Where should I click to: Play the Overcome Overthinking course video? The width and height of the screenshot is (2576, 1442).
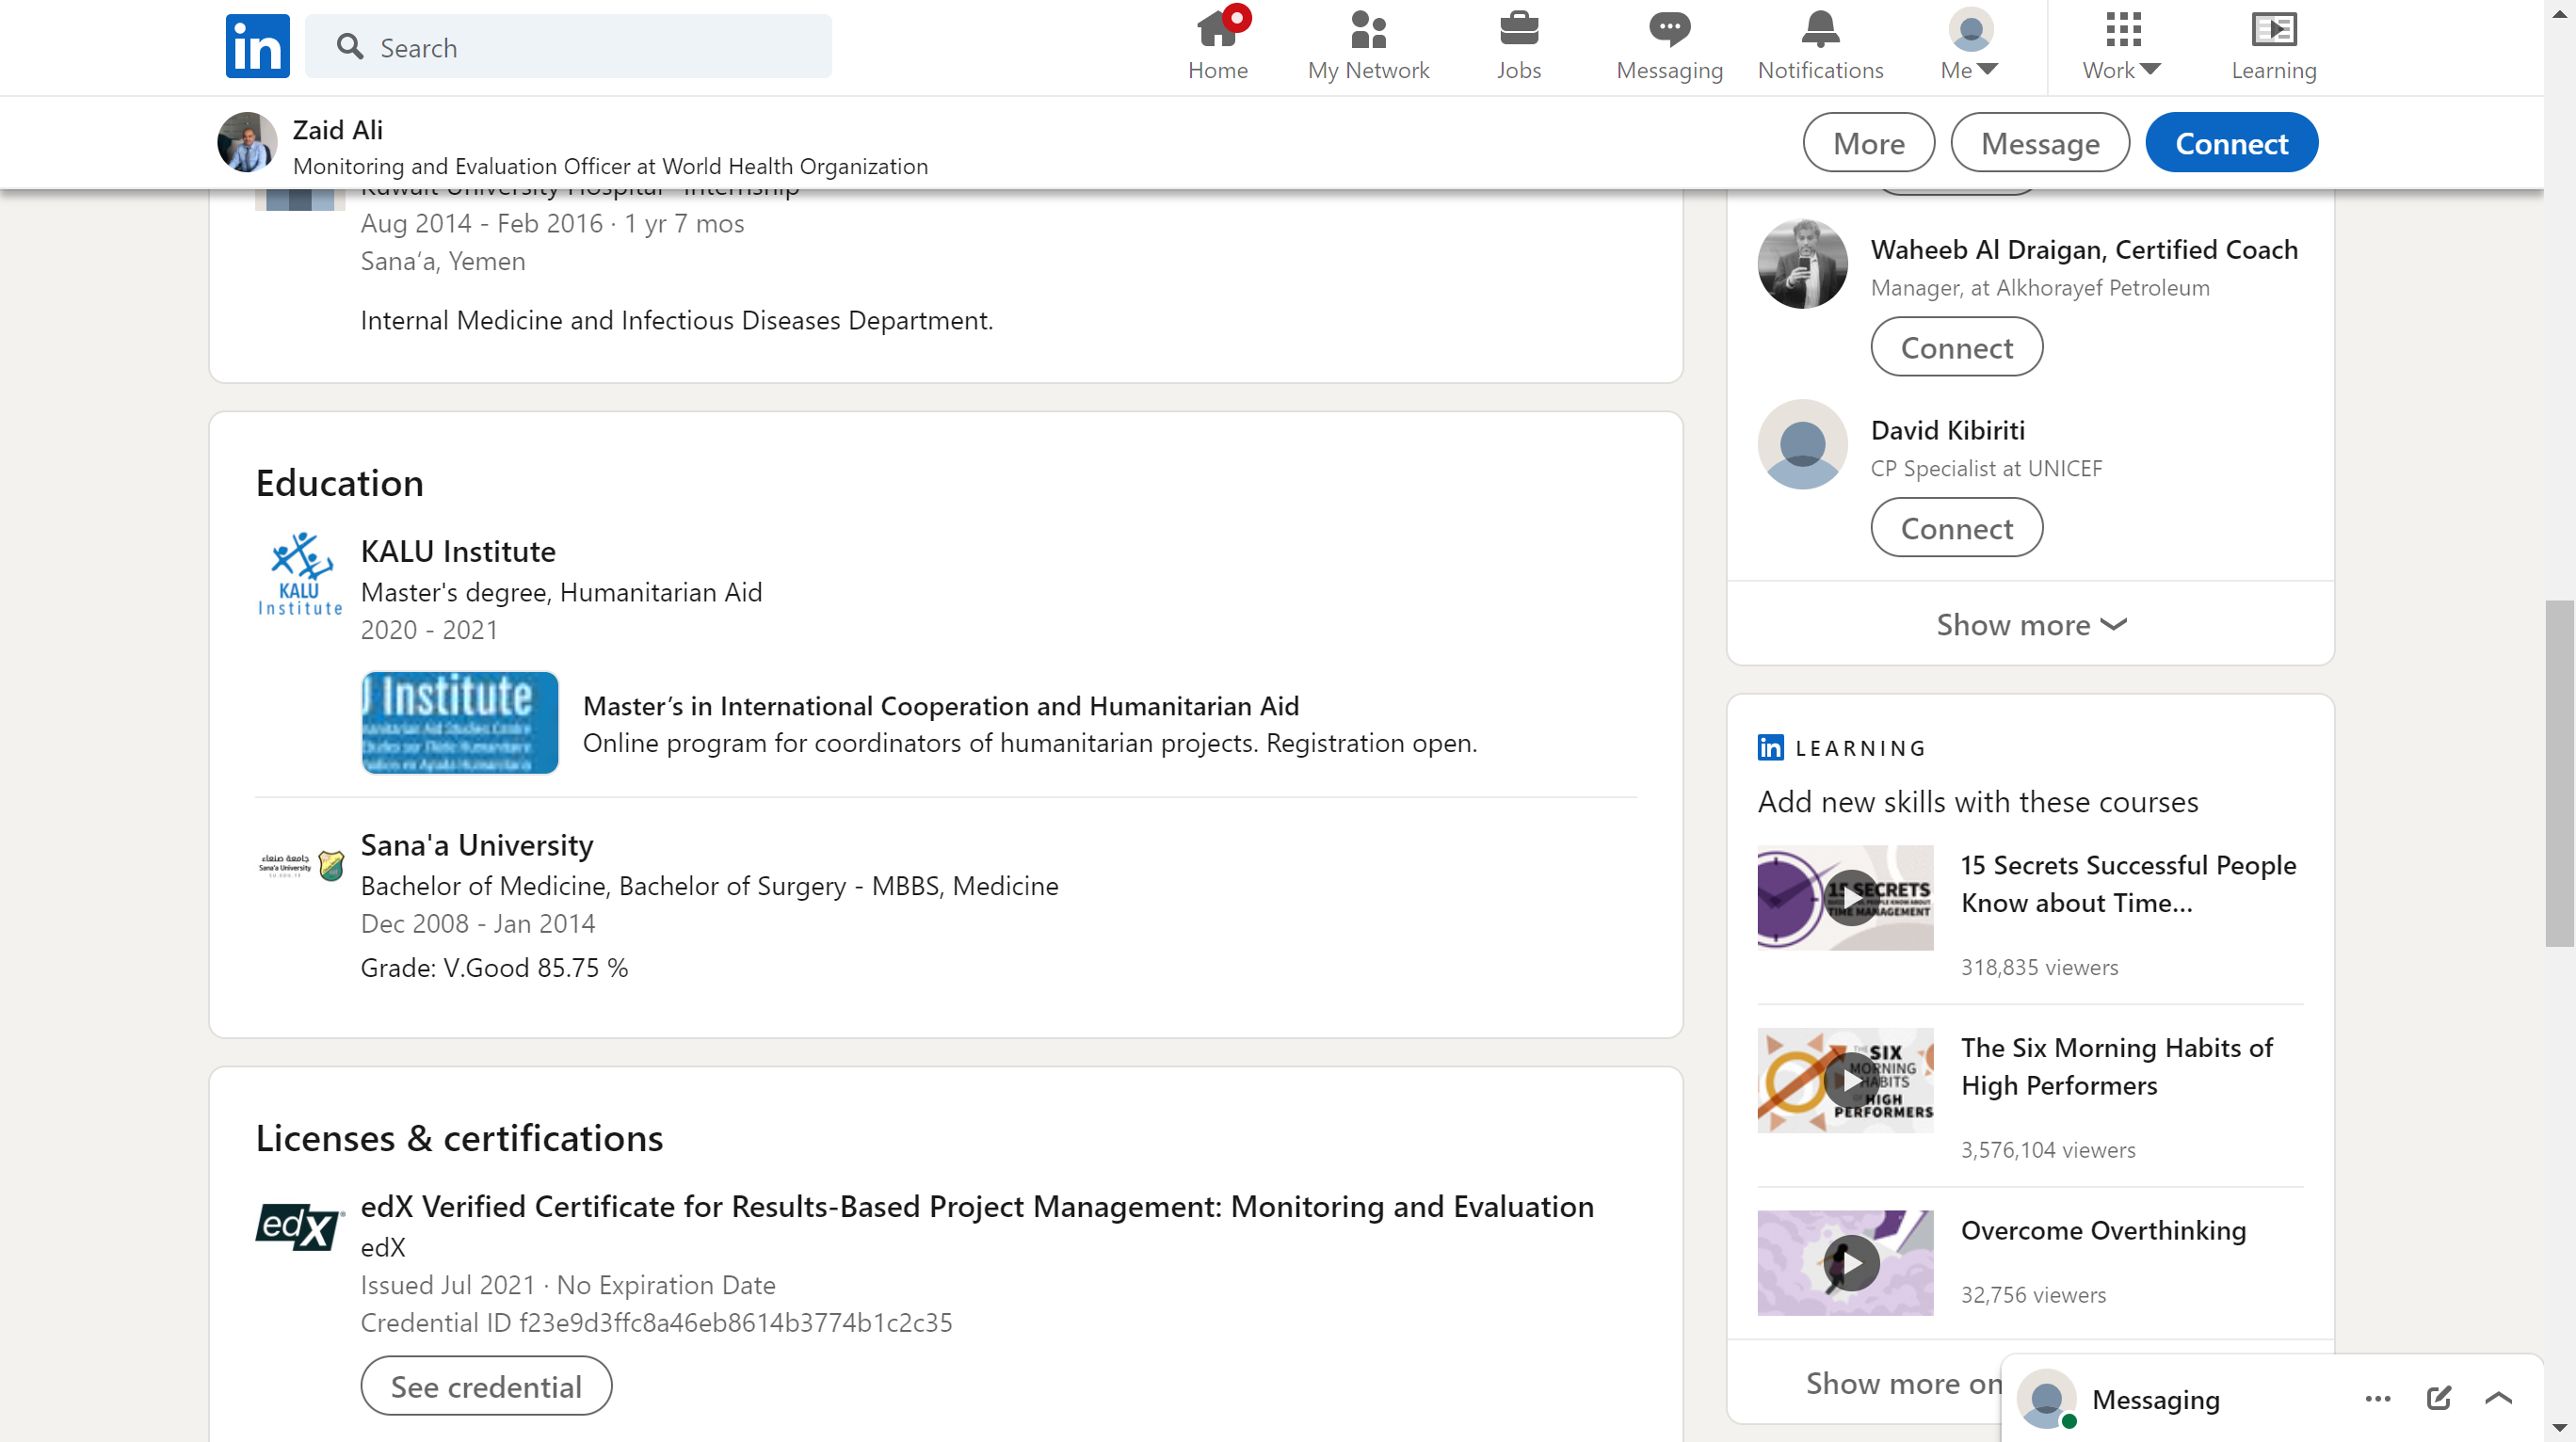1850,1263
